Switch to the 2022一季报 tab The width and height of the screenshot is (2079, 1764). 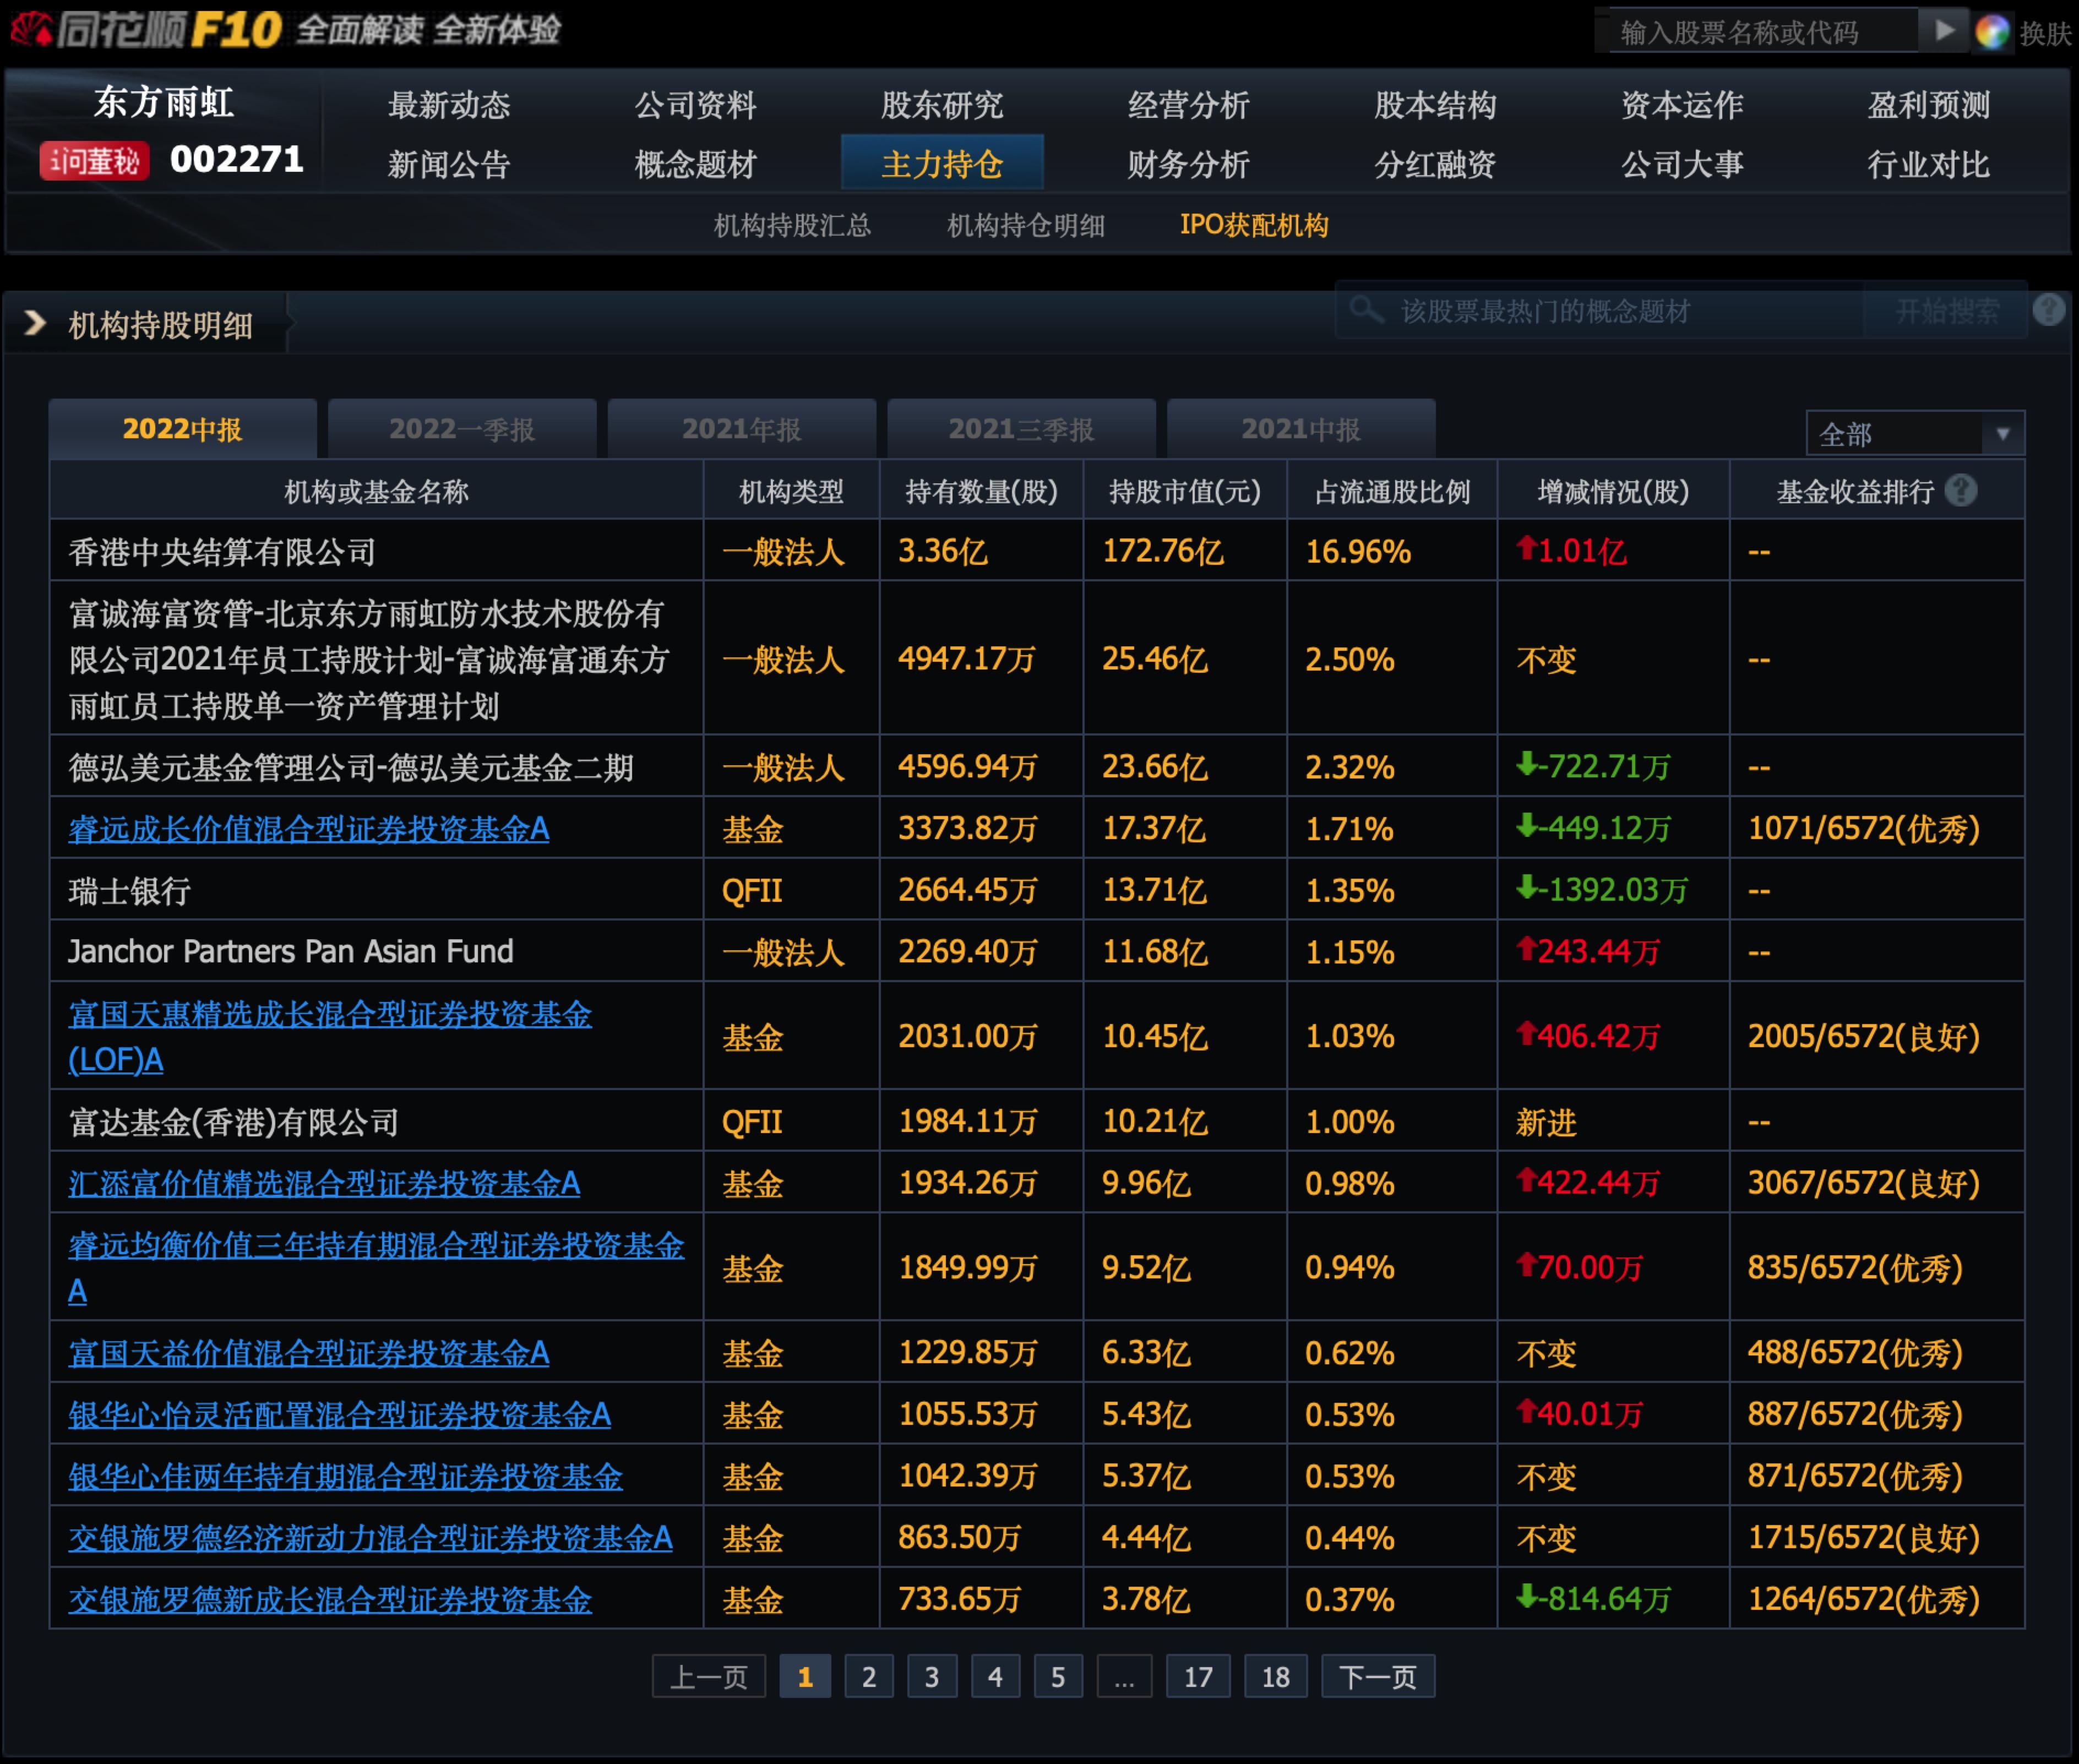click(x=462, y=429)
